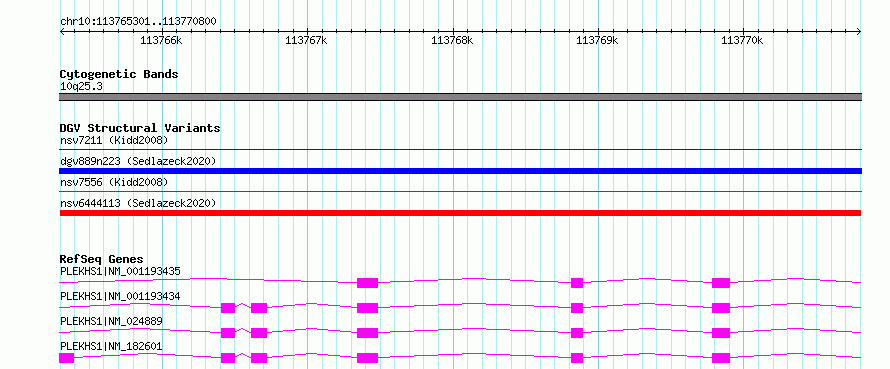
Task: Click the 113768k ruler label
Action: click(x=452, y=40)
